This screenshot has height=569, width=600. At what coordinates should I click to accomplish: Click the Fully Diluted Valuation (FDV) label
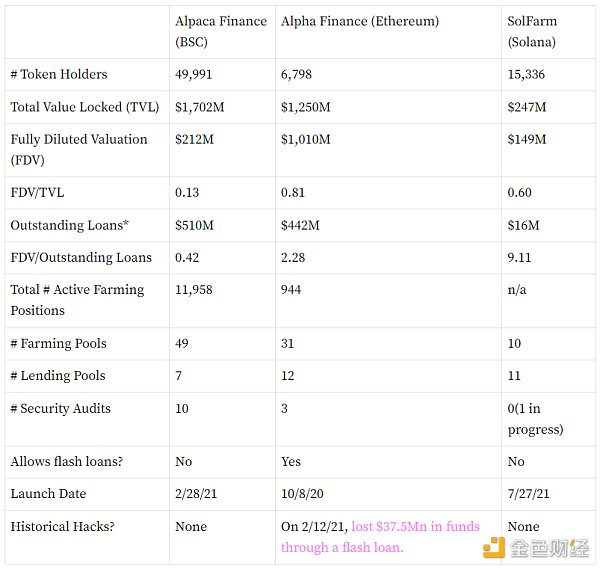coord(79,150)
